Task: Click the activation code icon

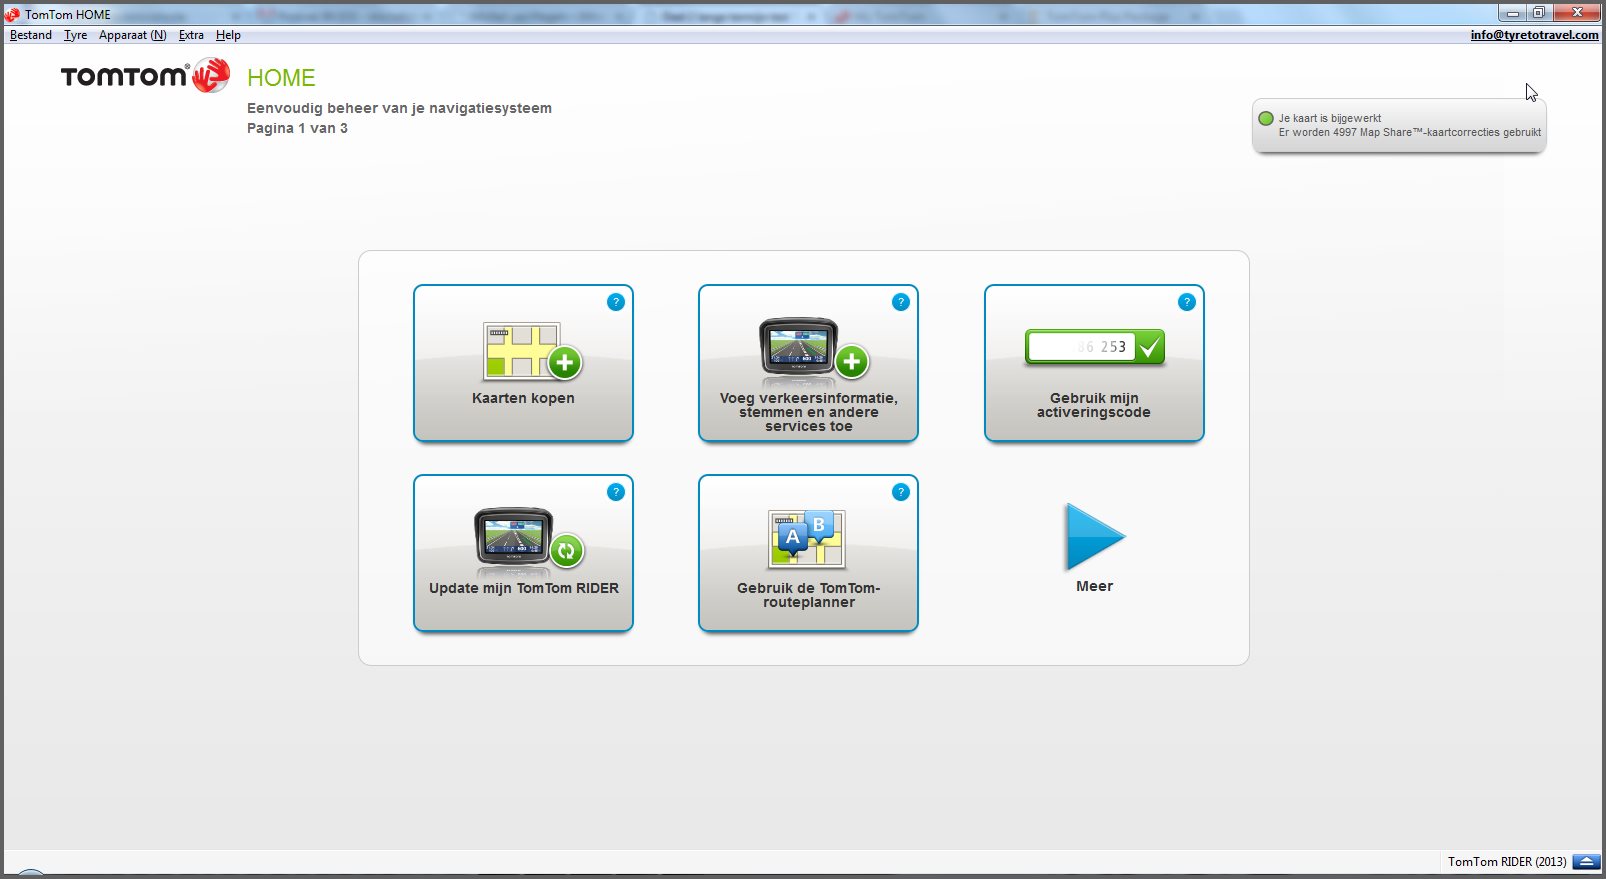Action: pos(1094,347)
